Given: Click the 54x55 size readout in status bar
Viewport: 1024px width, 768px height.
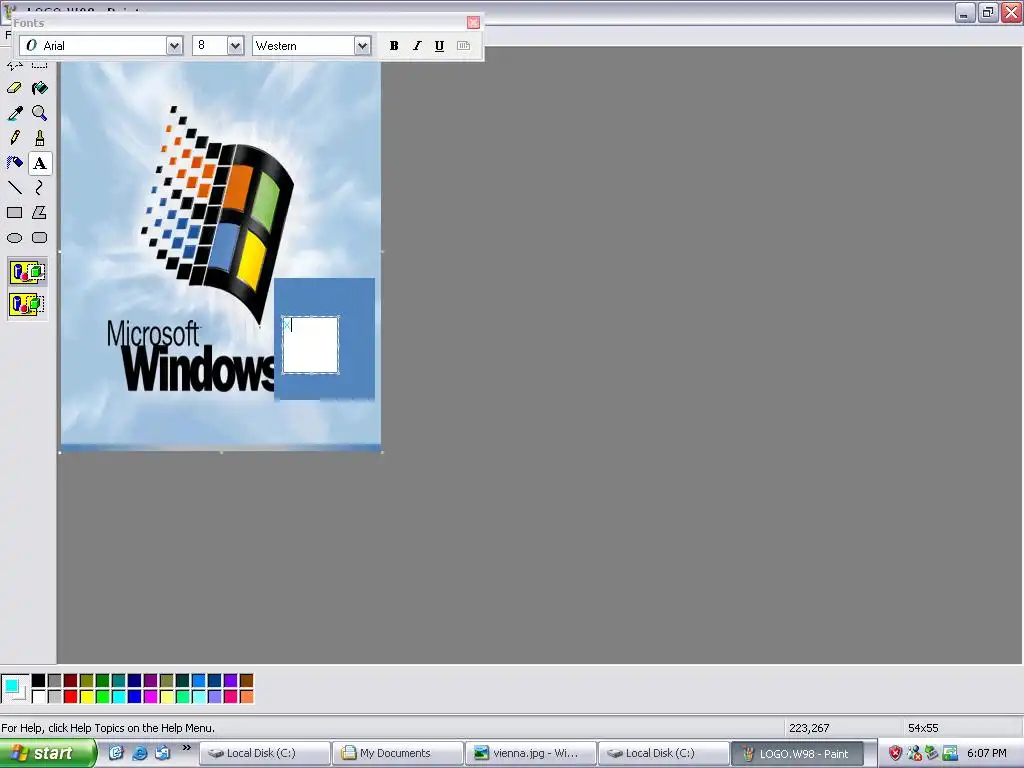Looking at the screenshot, I should pyautogui.click(x=923, y=728).
